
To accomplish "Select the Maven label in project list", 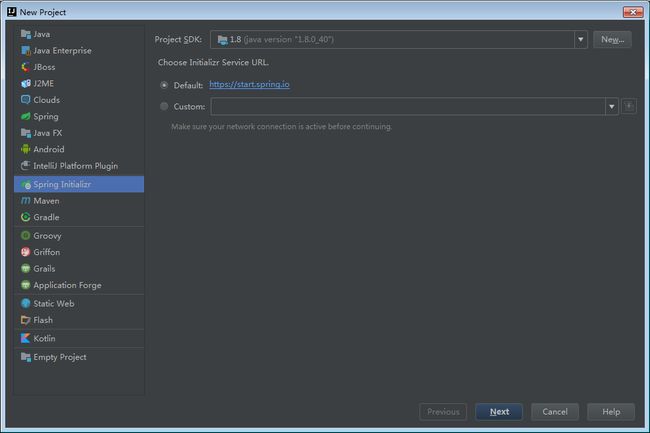I will click(x=46, y=201).
